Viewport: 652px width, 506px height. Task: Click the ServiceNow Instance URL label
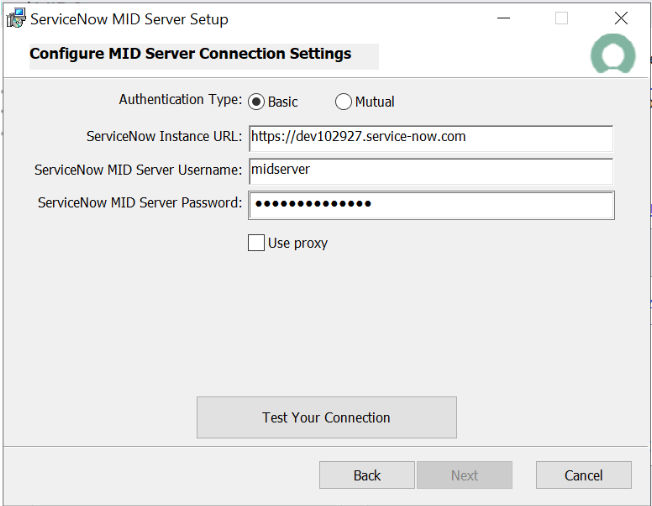[x=164, y=136]
